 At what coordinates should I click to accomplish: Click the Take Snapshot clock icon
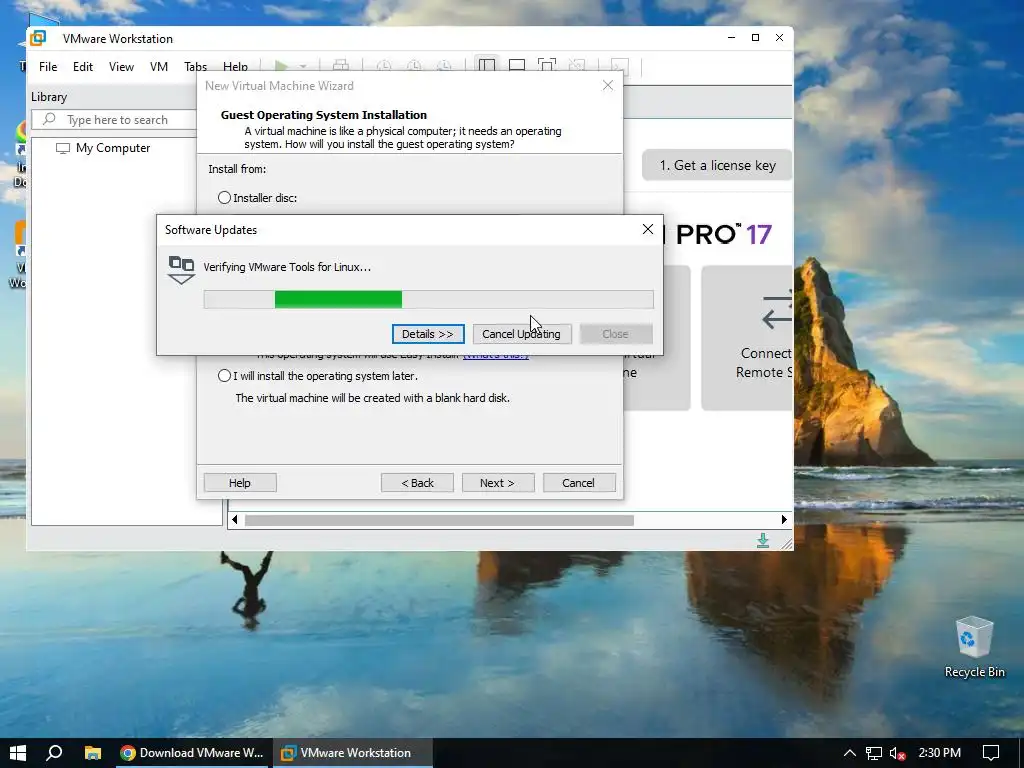384,65
